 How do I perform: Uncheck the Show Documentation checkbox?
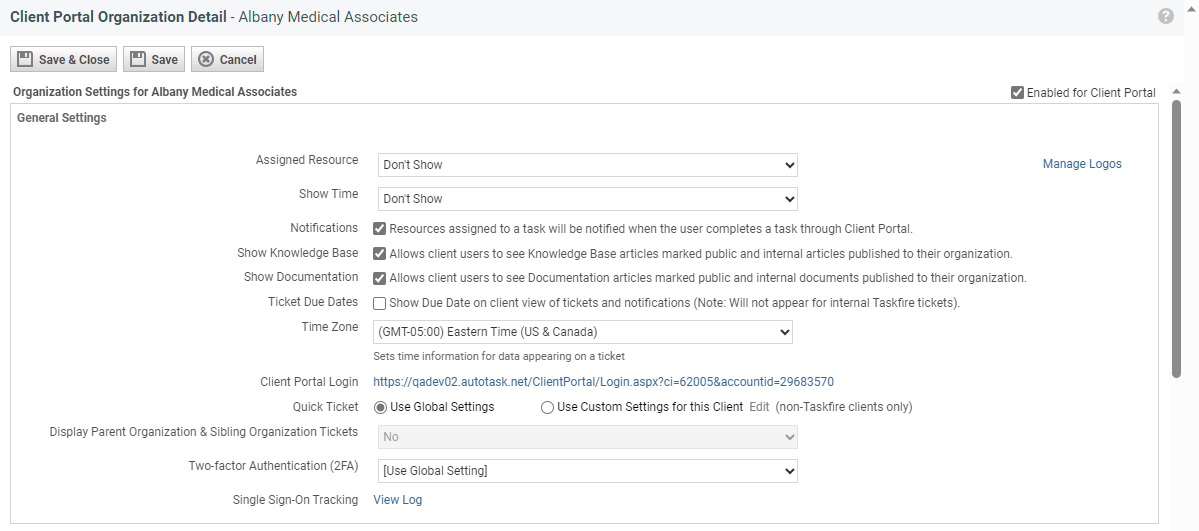[x=380, y=278]
